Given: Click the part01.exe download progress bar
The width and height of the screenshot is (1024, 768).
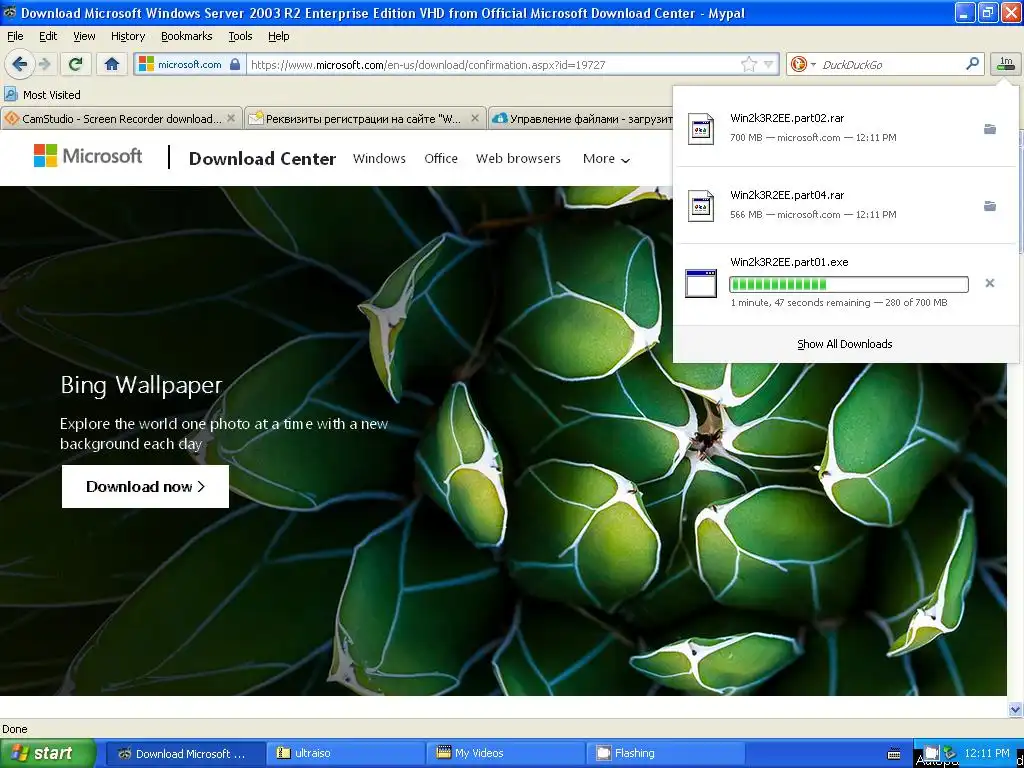Looking at the screenshot, I should (848, 284).
